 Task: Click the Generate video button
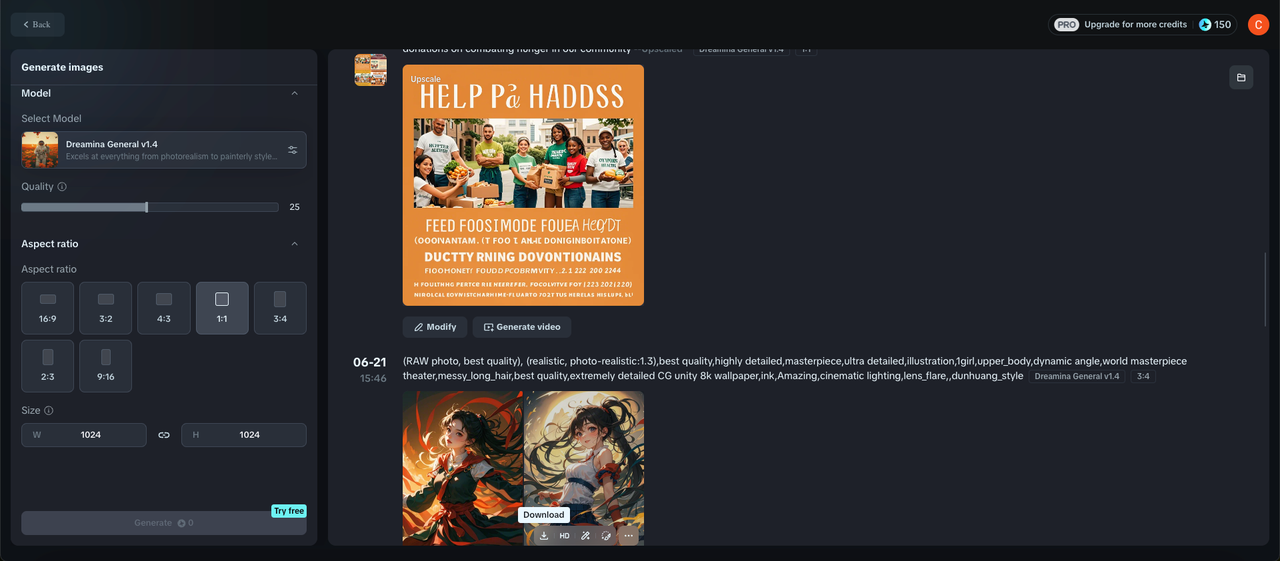[522, 327]
